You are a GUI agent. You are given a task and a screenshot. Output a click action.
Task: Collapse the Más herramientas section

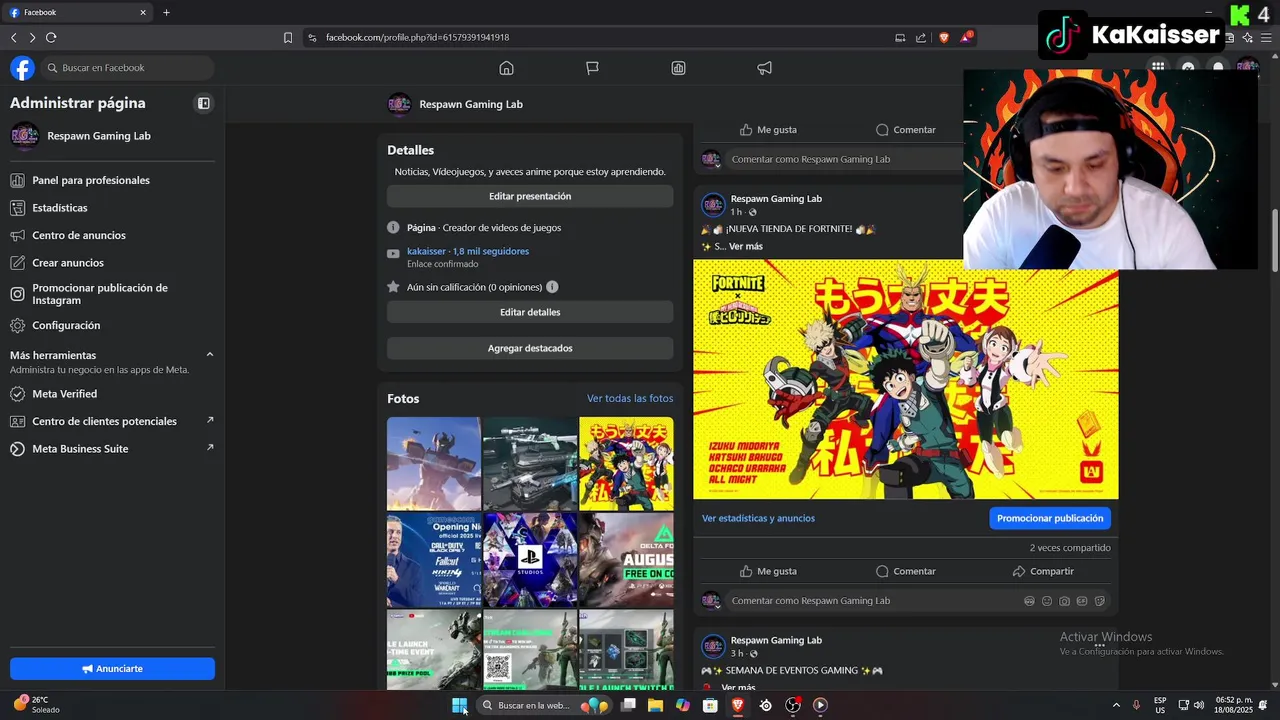click(x=209, y=355)
